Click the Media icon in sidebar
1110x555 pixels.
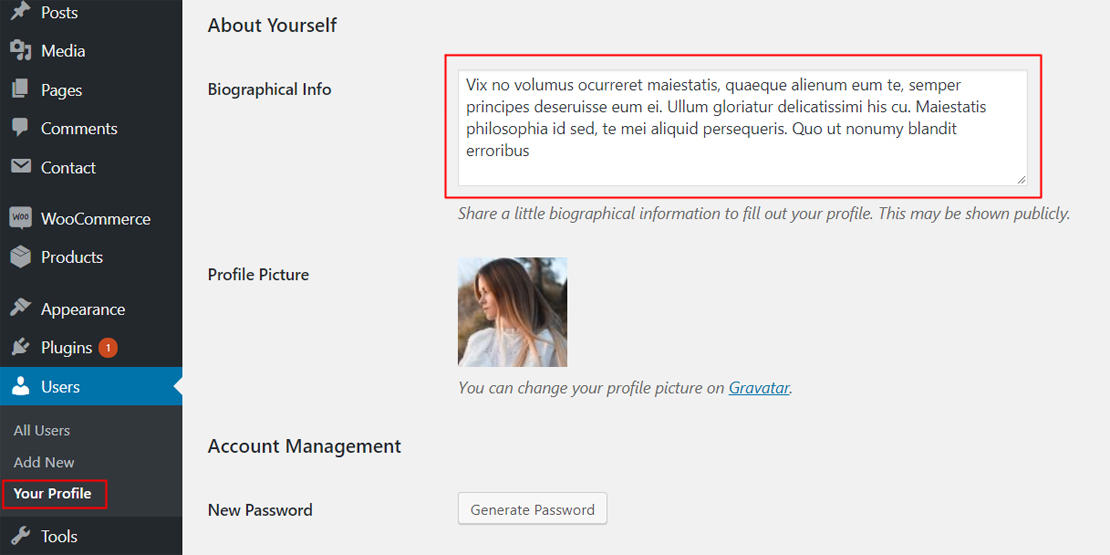pos(20,51)
